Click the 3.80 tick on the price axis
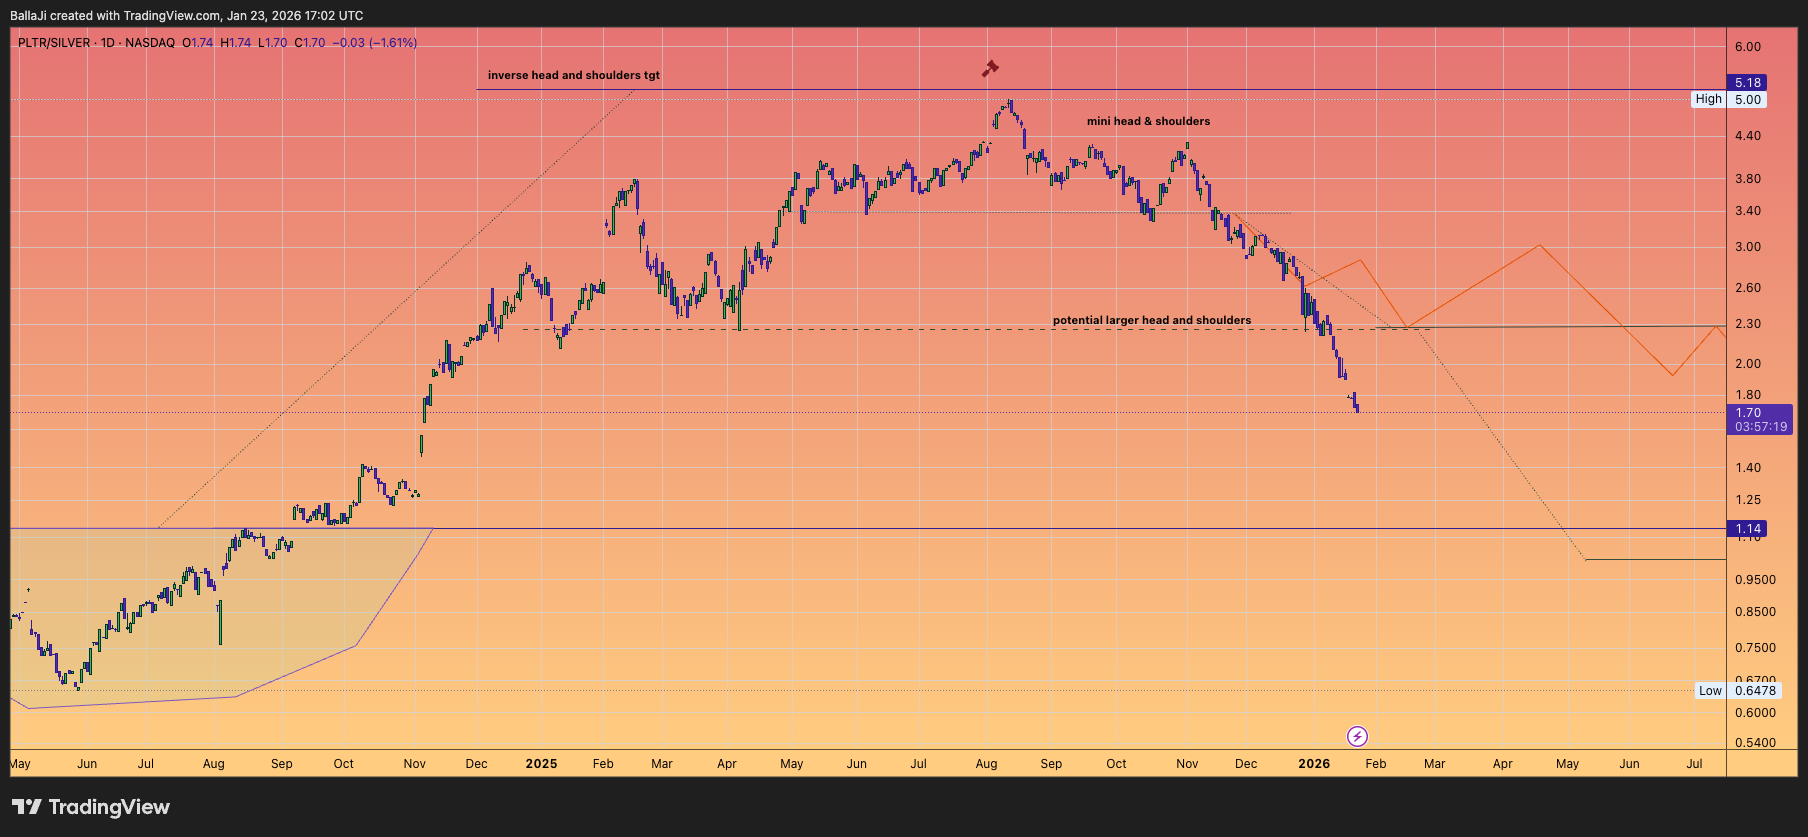 [1748, 179]
